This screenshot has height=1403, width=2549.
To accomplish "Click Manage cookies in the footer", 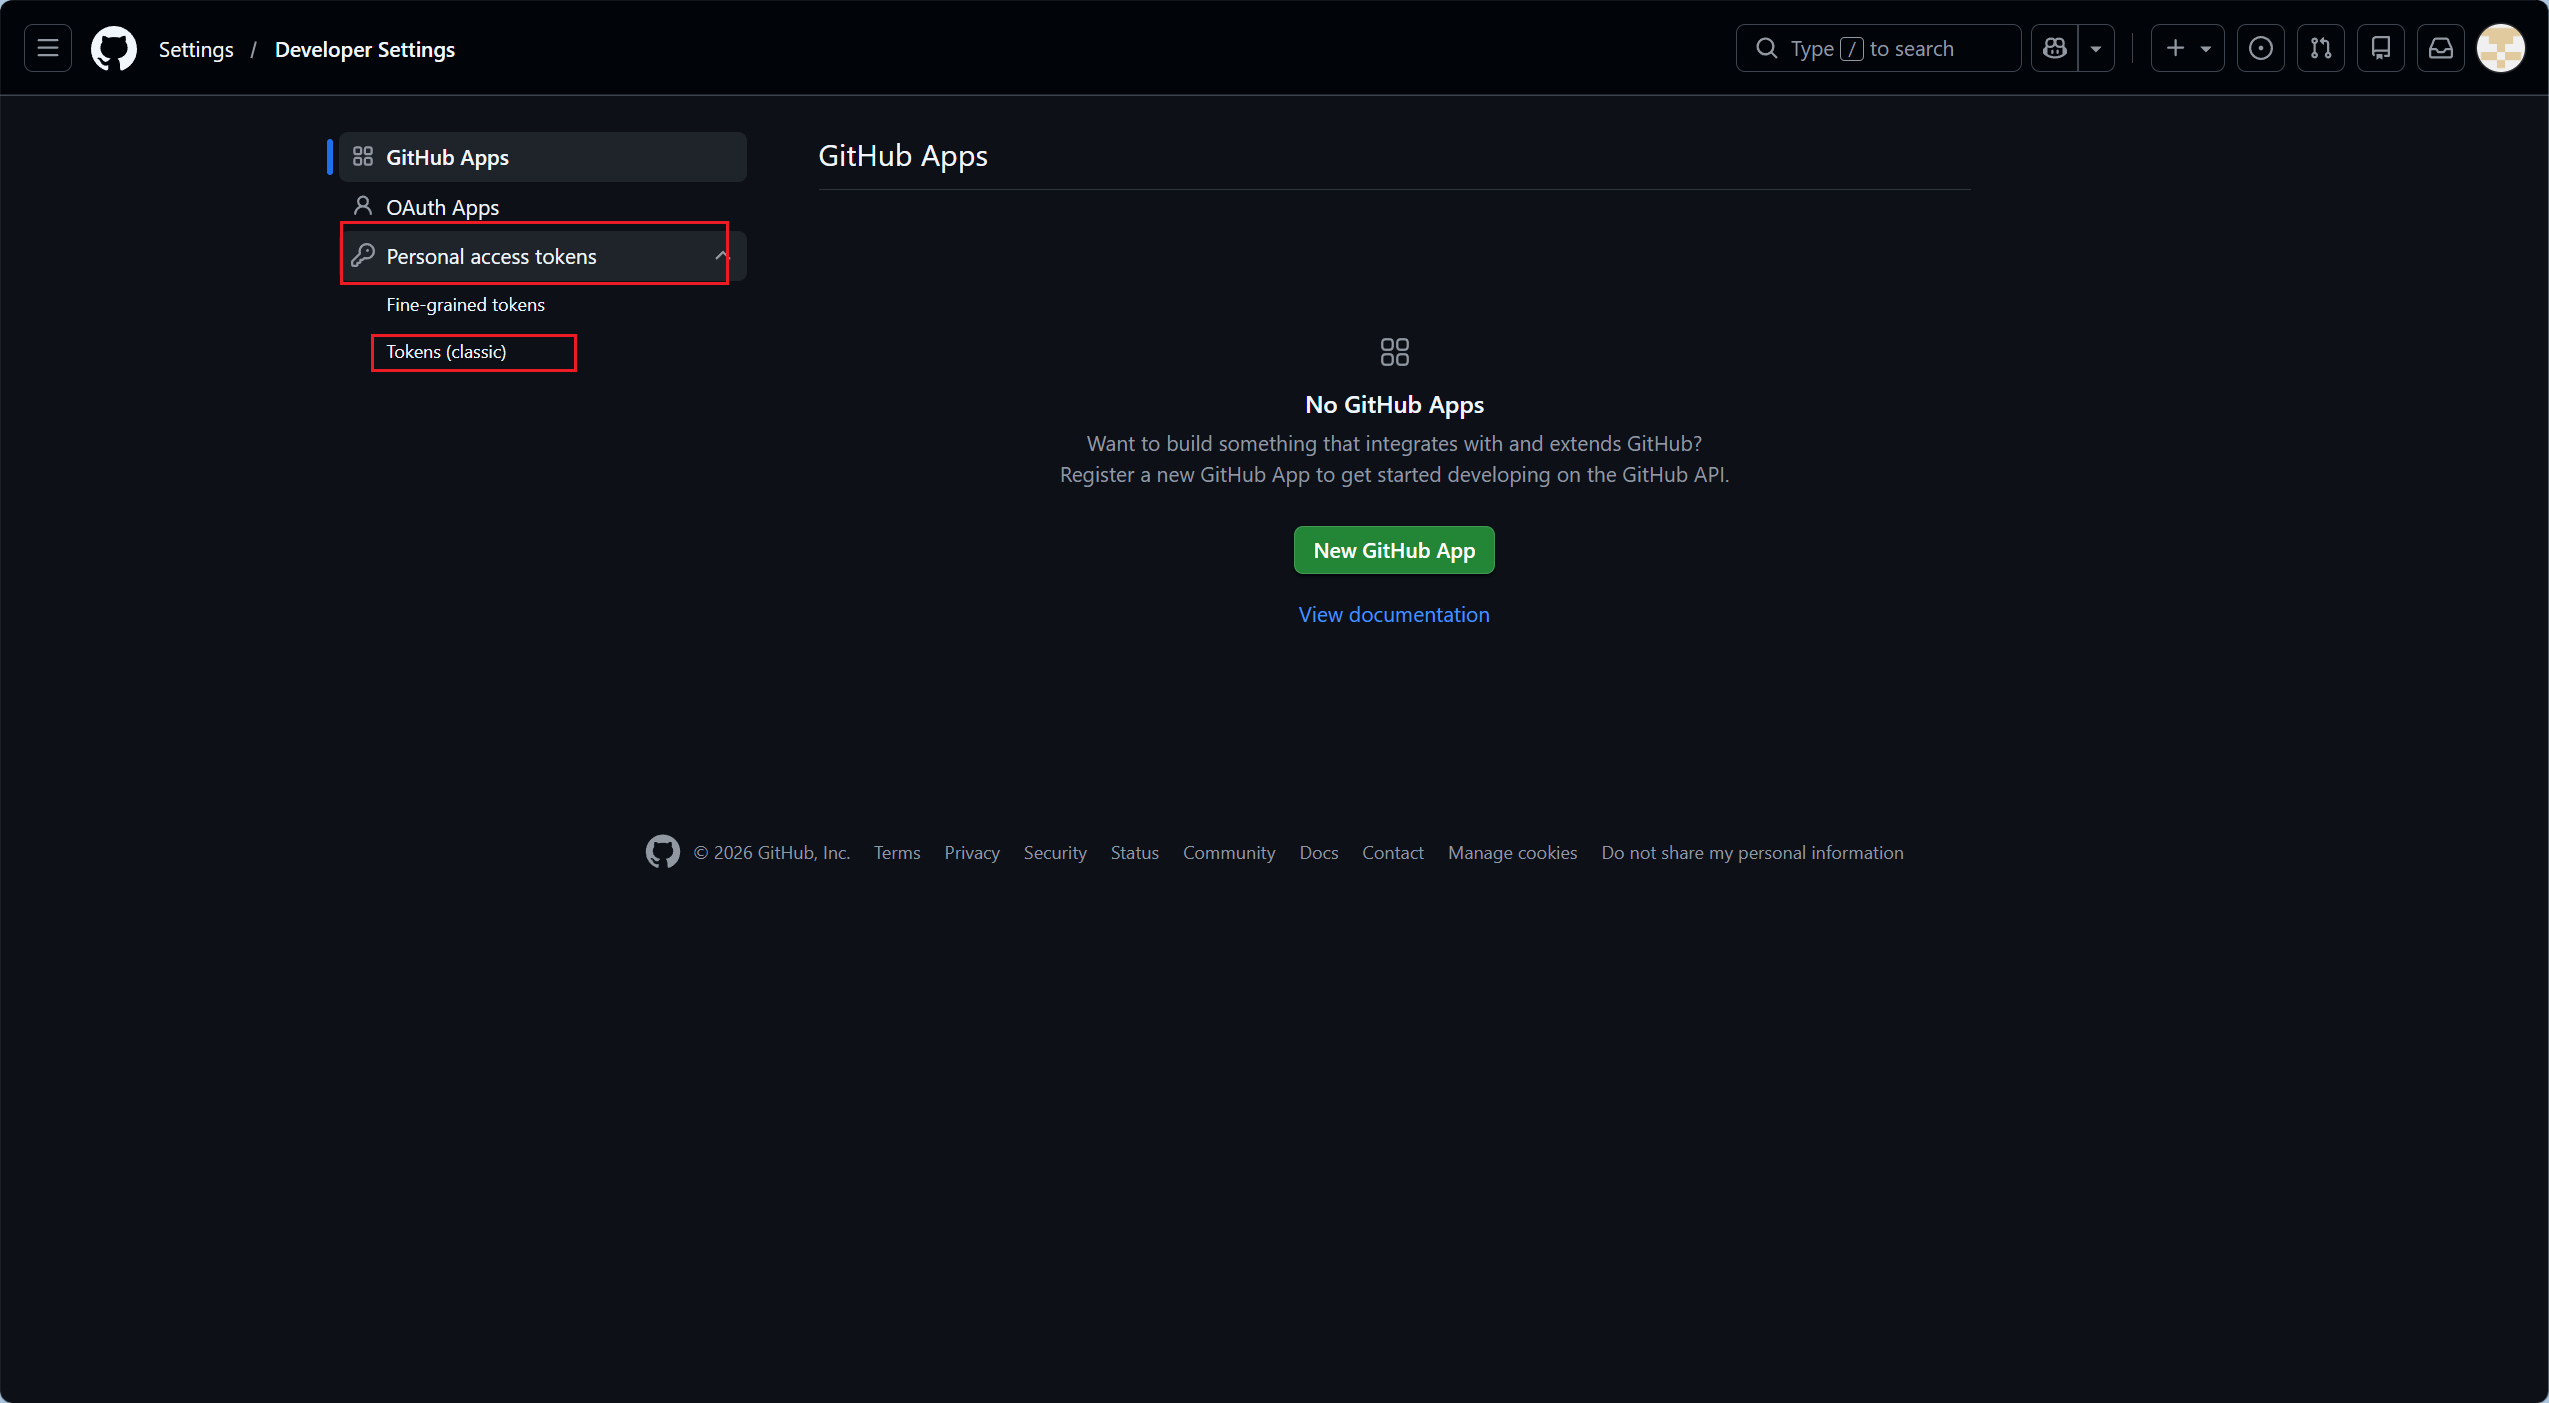I will coord(1513,853).
